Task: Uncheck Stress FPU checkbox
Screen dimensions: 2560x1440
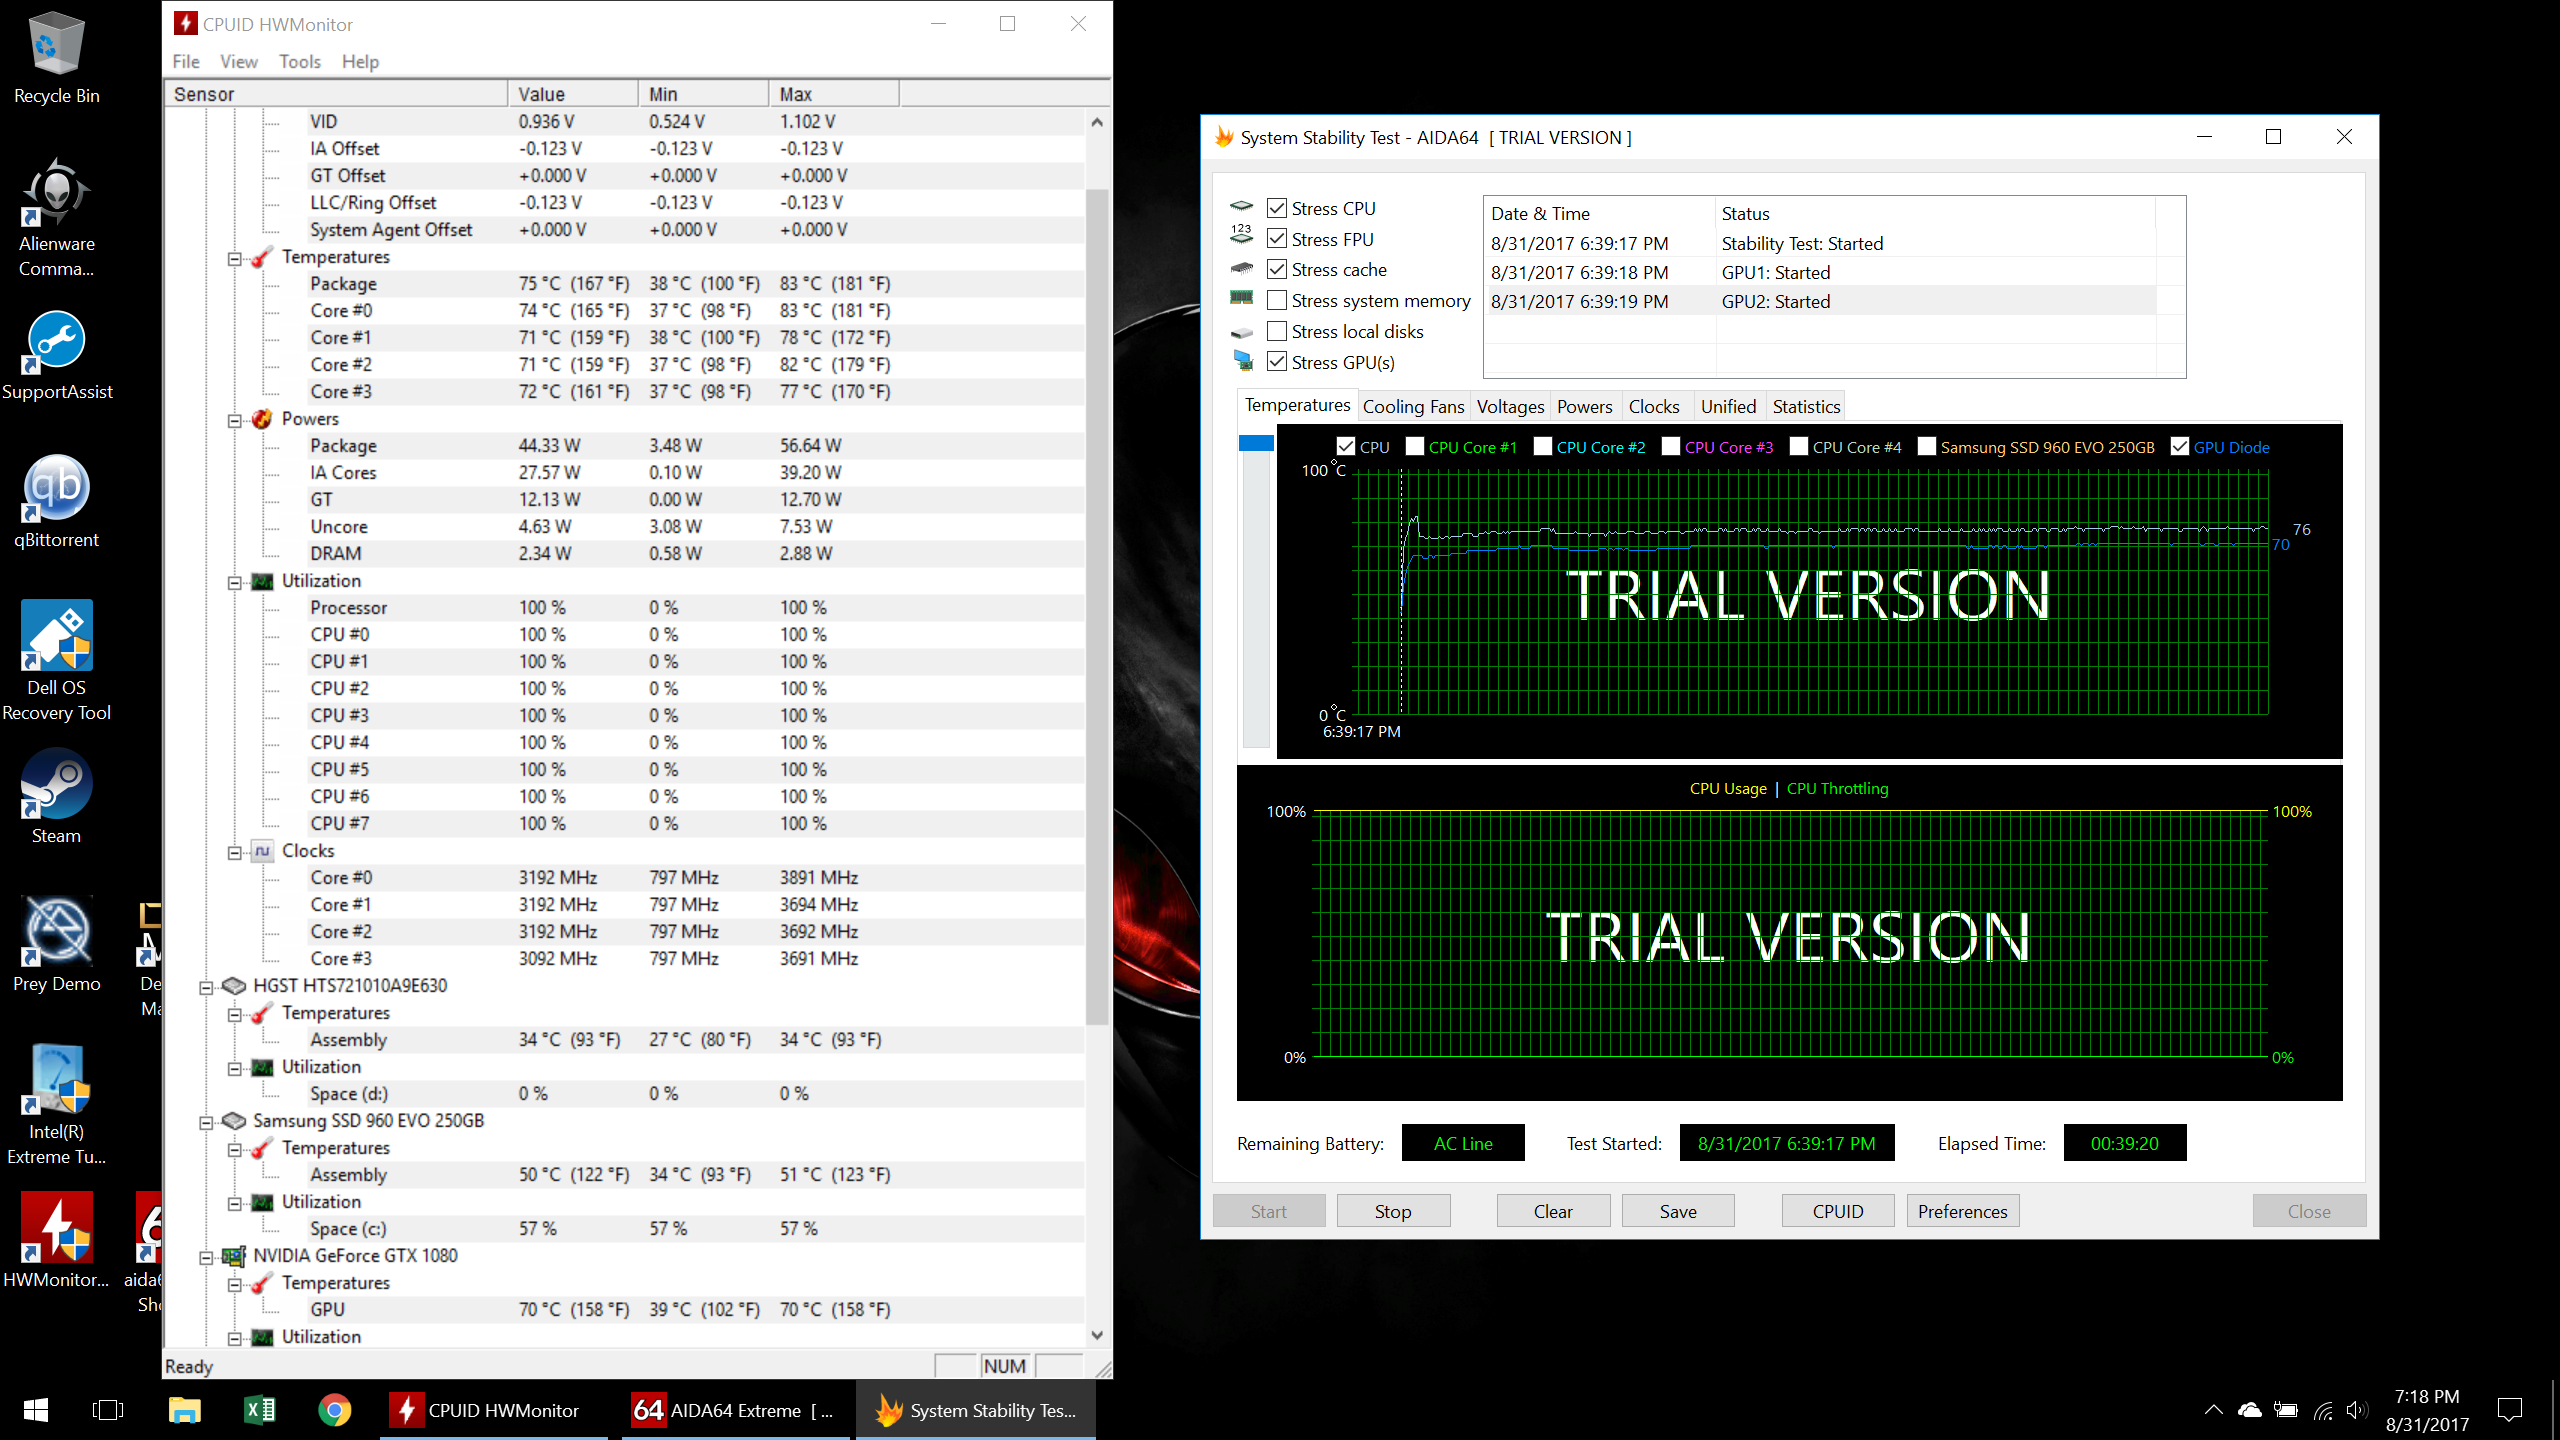Action: [x=1277, y=239]
